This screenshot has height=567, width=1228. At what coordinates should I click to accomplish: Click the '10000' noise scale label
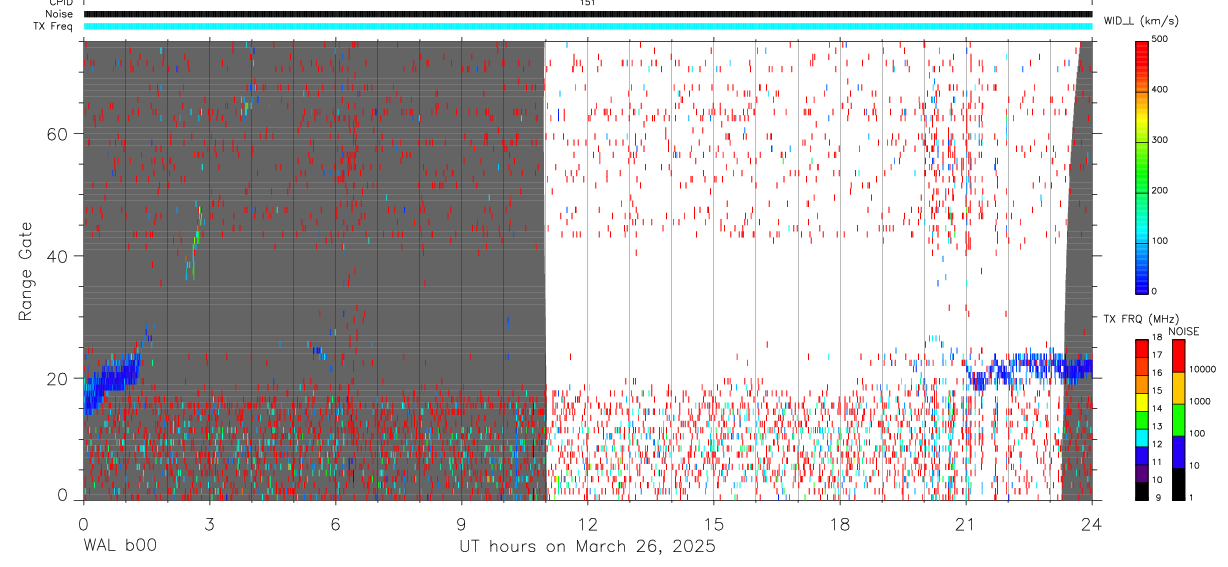(x=1201, y=369)
